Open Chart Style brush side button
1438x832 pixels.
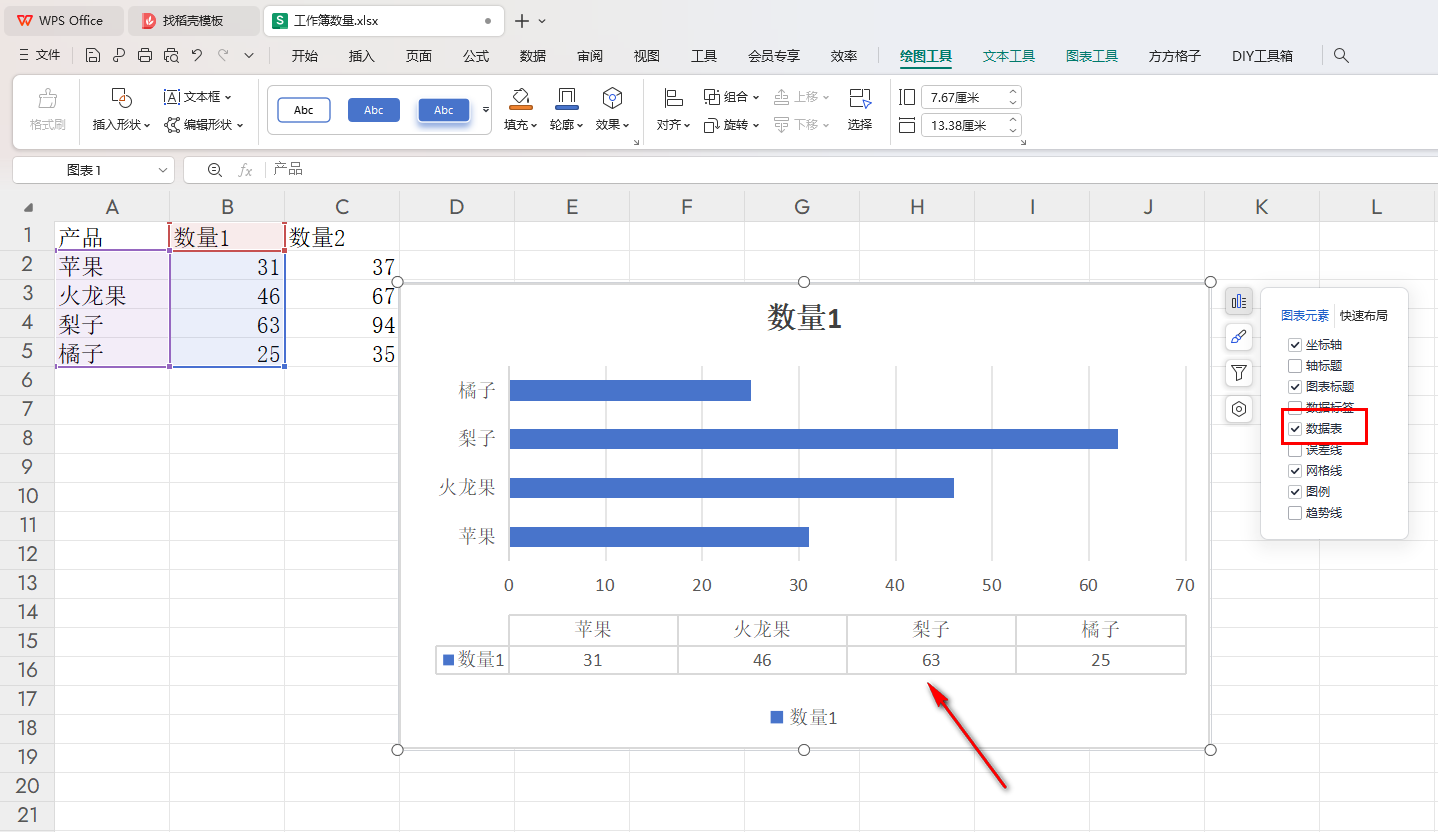[1239, 337]
